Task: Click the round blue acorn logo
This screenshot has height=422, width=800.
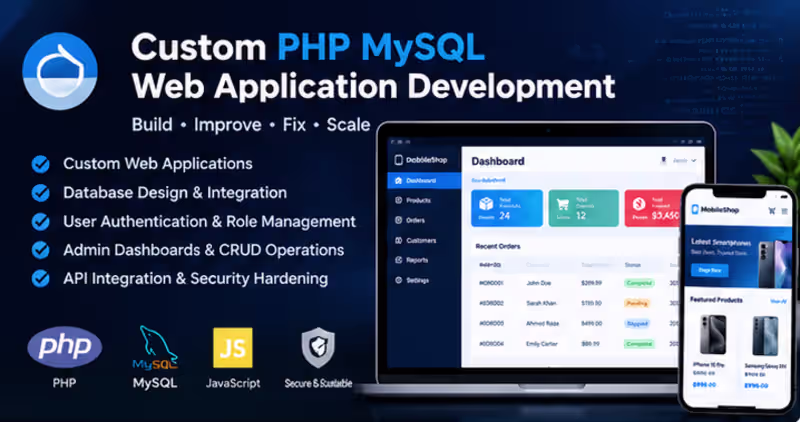Action: click(60, 71)
